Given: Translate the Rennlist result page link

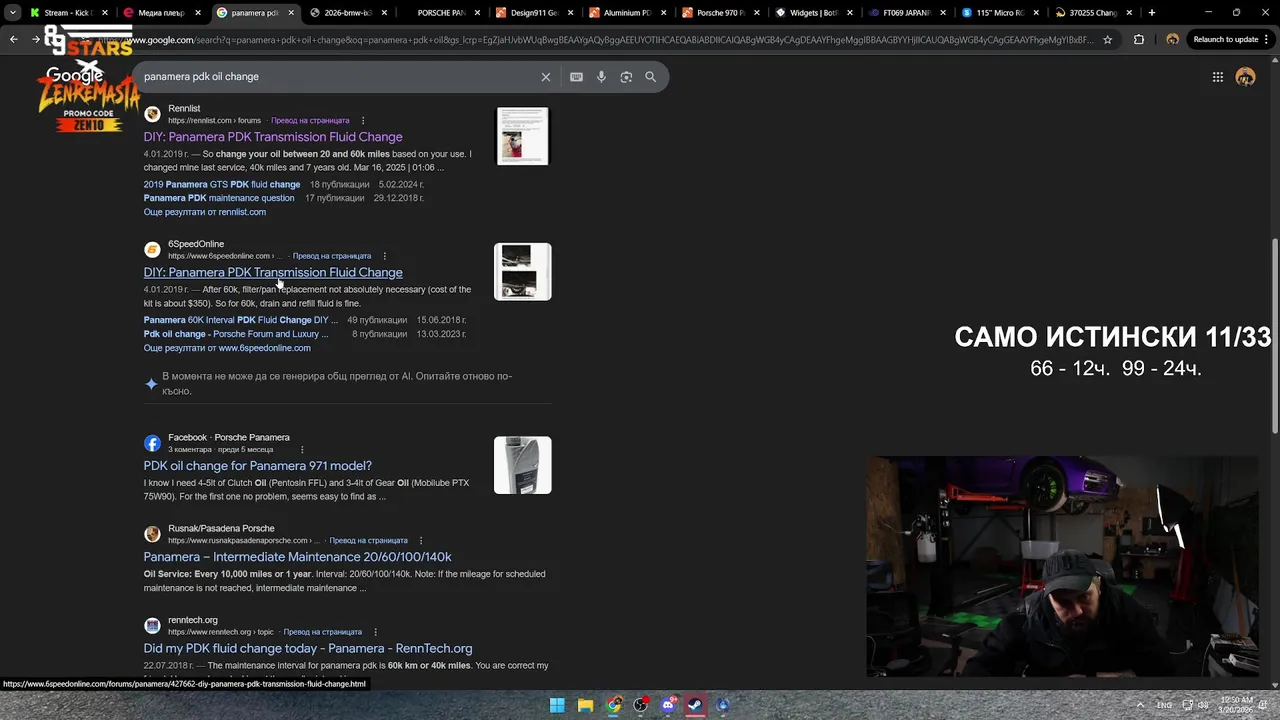Looking at the screenshot, I should pos(310,121).
